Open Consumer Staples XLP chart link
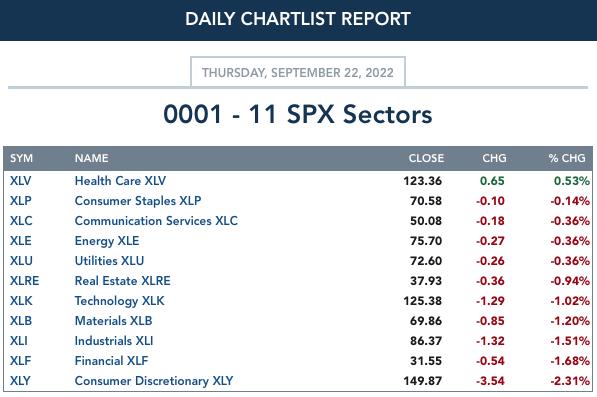Screen dimensions: 597x397 point(138,201)
